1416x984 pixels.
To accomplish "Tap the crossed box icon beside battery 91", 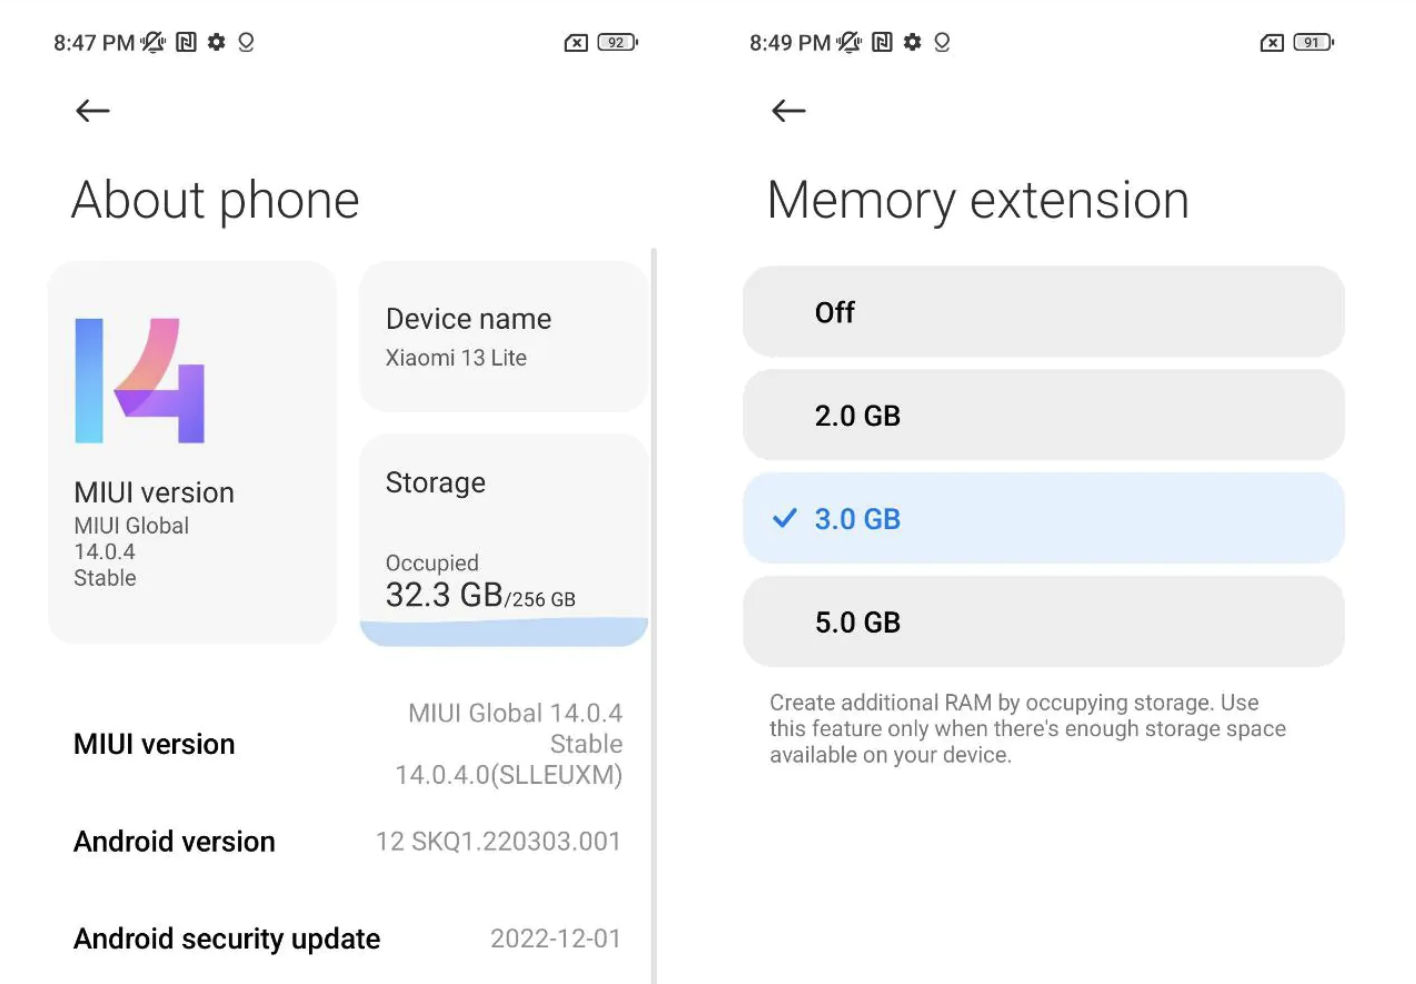I will 1272,42.
